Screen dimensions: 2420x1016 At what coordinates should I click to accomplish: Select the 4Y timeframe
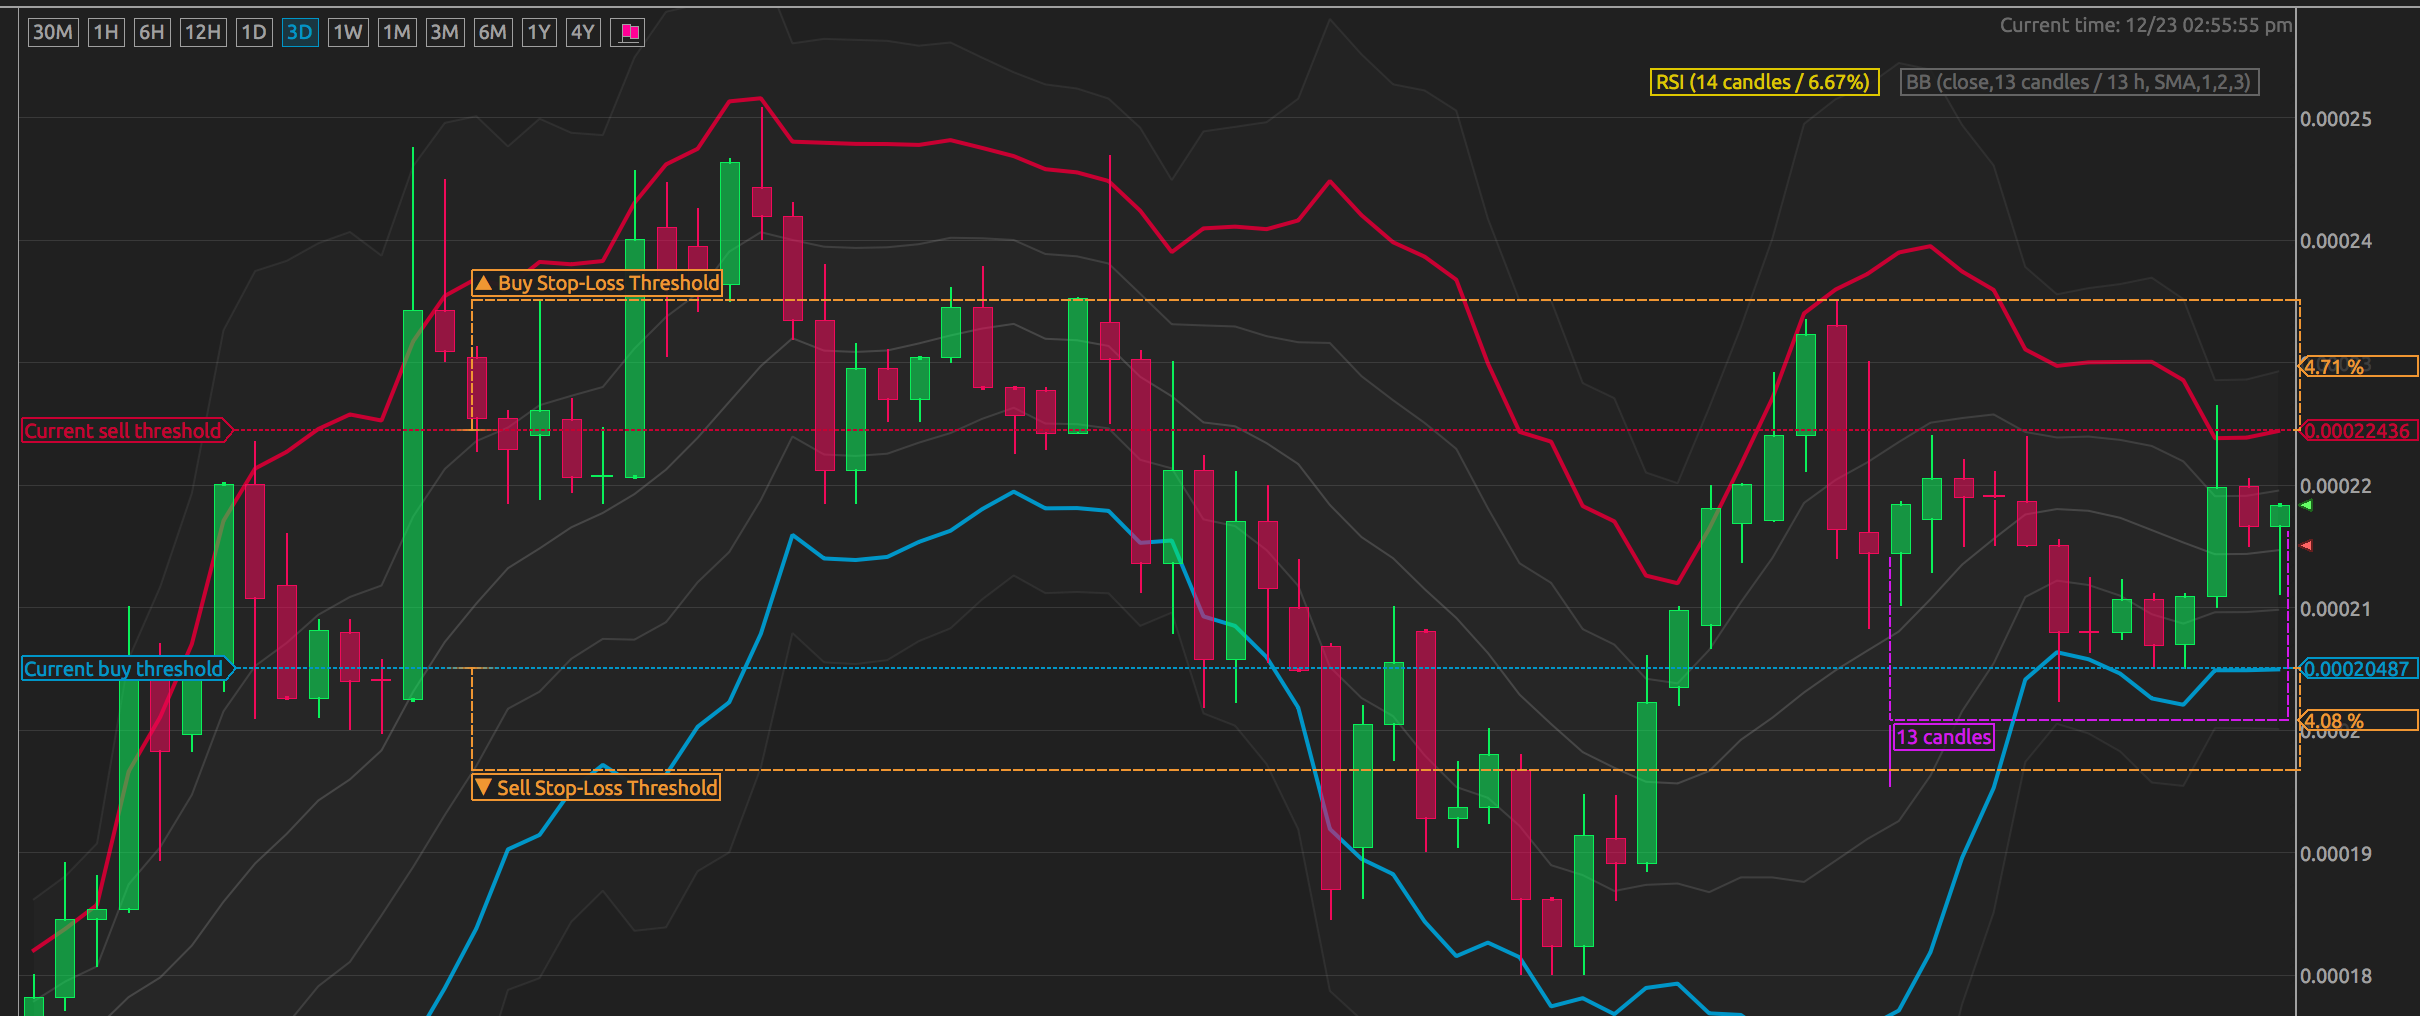pyautogui.click(x=583, y=32)
